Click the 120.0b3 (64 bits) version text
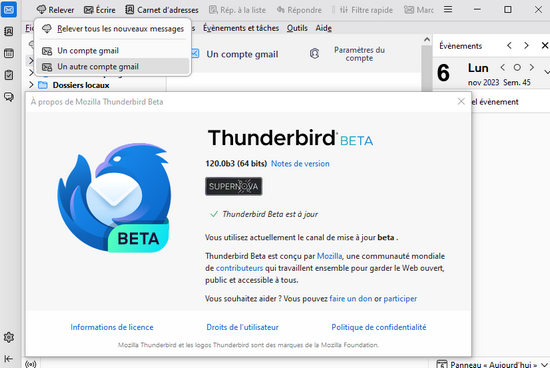Image resolution: width=550 pixels, height=368 pixels. click(236, 163)
